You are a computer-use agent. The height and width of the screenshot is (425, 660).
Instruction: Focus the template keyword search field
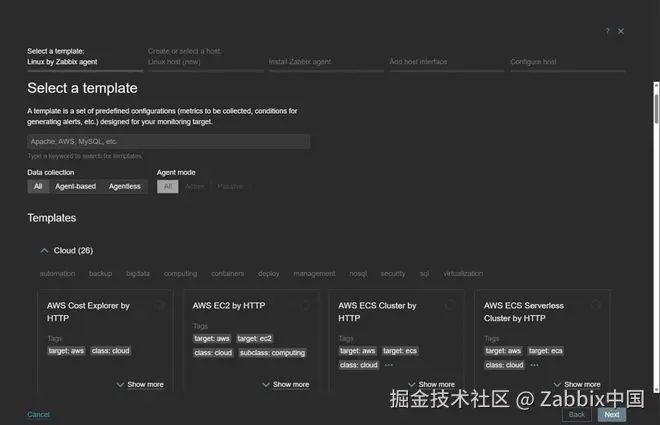pyautogui.click(x=168, y=141)
